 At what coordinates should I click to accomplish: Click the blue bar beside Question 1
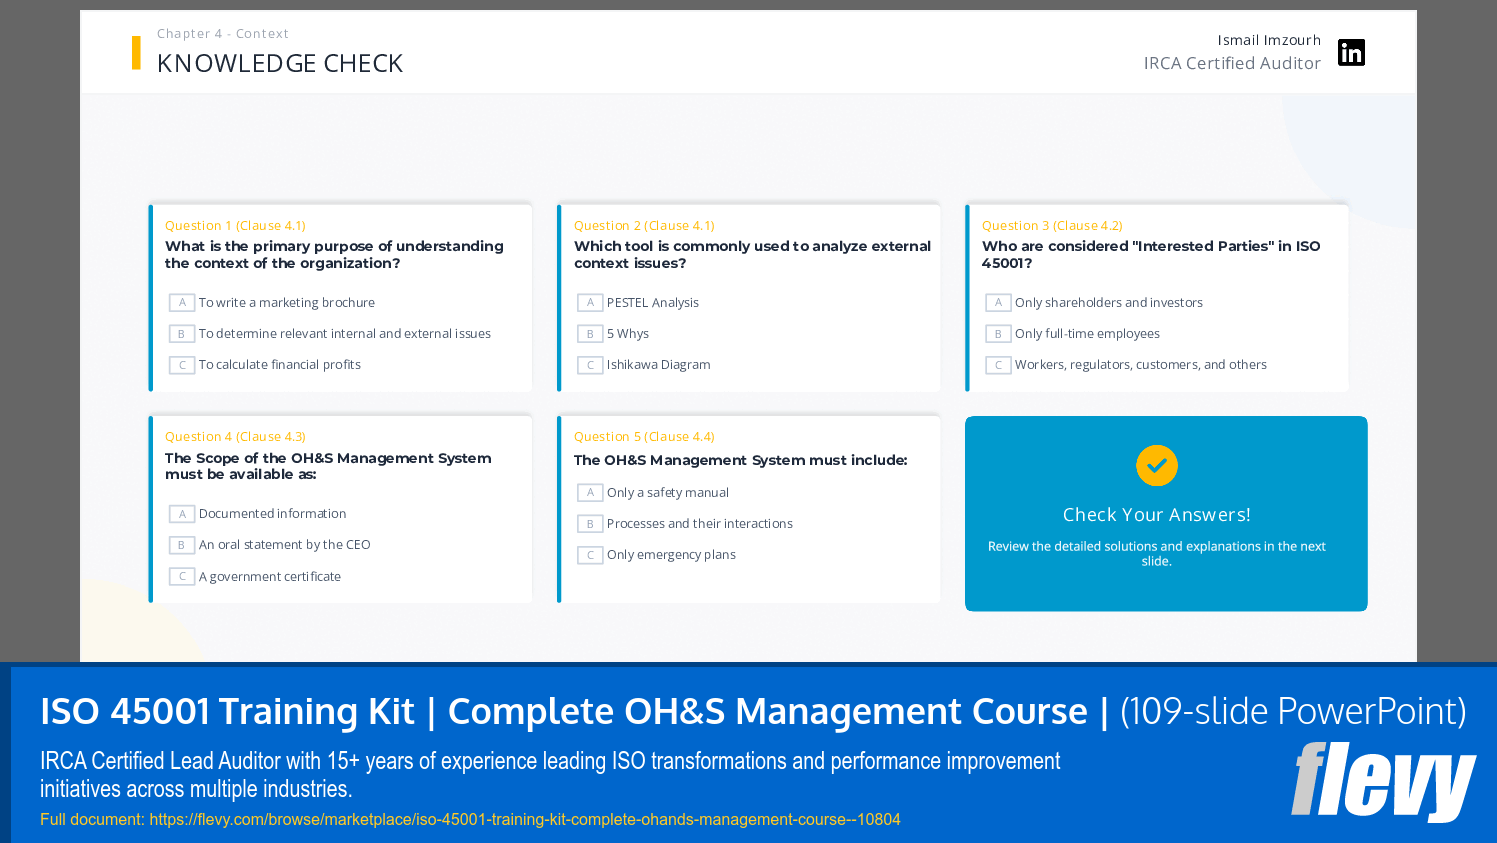pos(151,295)
